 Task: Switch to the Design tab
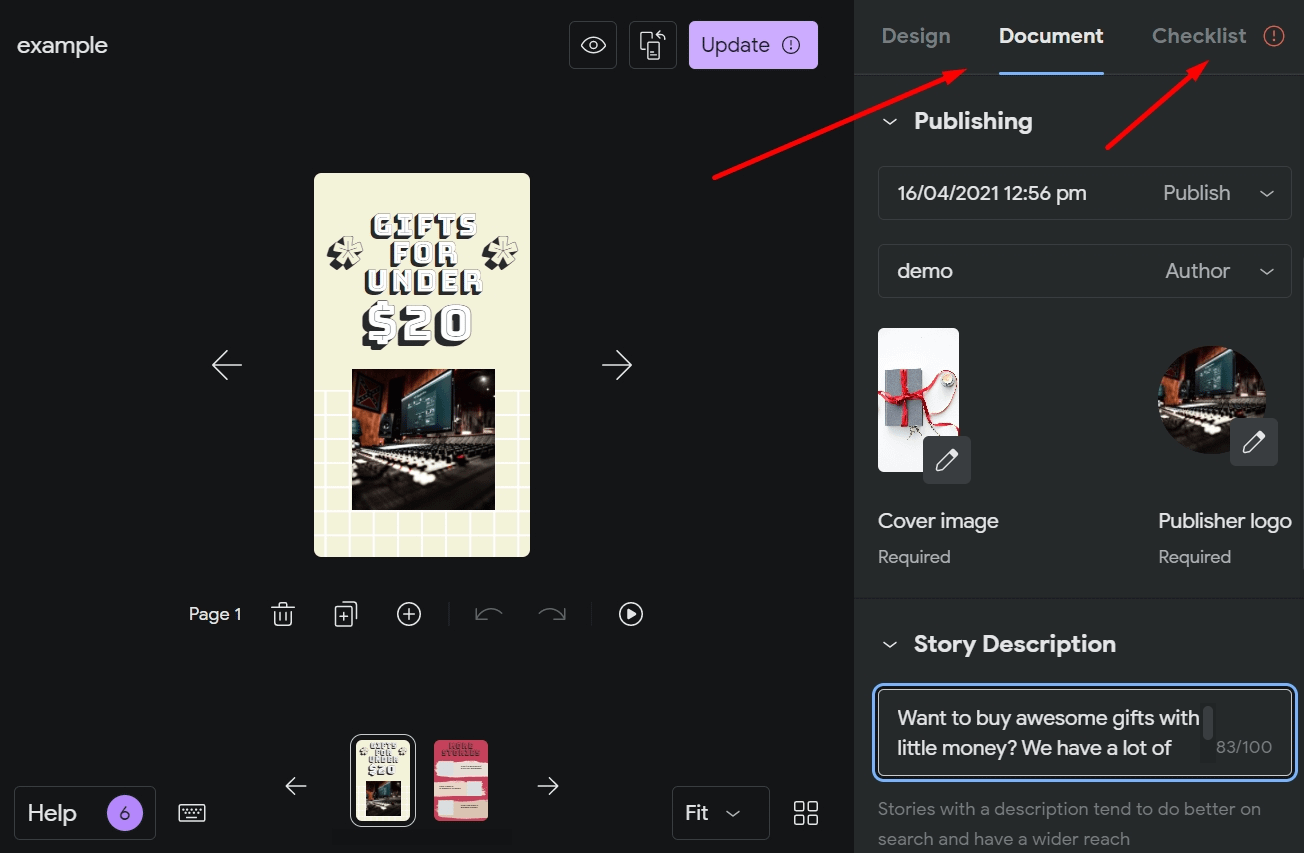coord(916,36)
